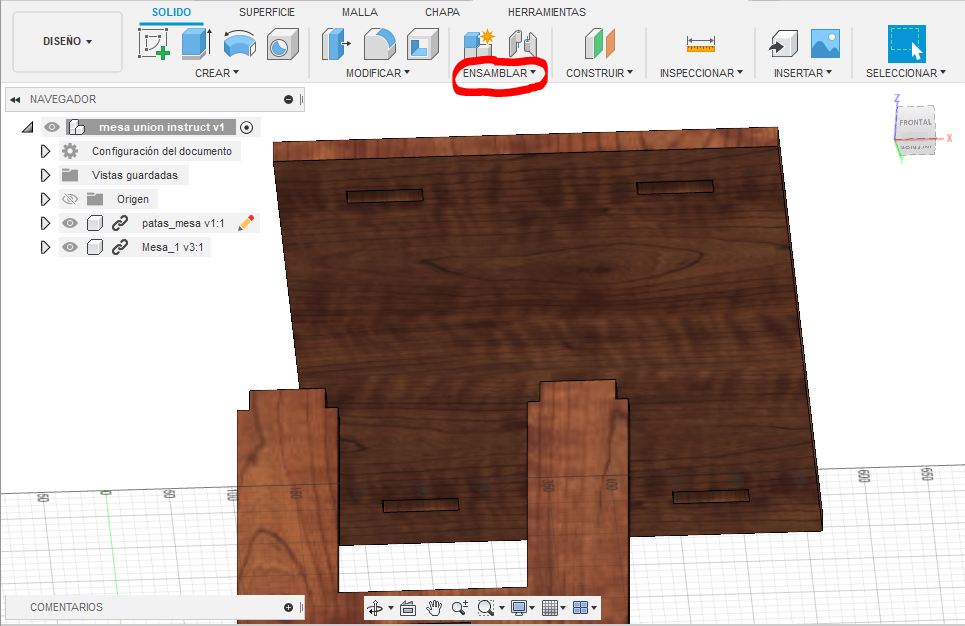Click the Orbit navigation icon

375,608
